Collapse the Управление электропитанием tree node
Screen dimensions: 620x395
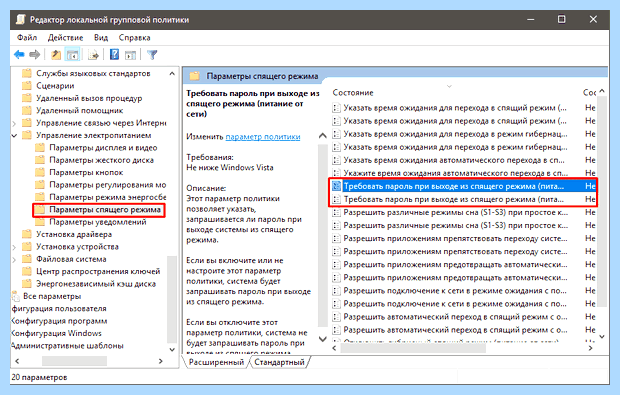15,136
